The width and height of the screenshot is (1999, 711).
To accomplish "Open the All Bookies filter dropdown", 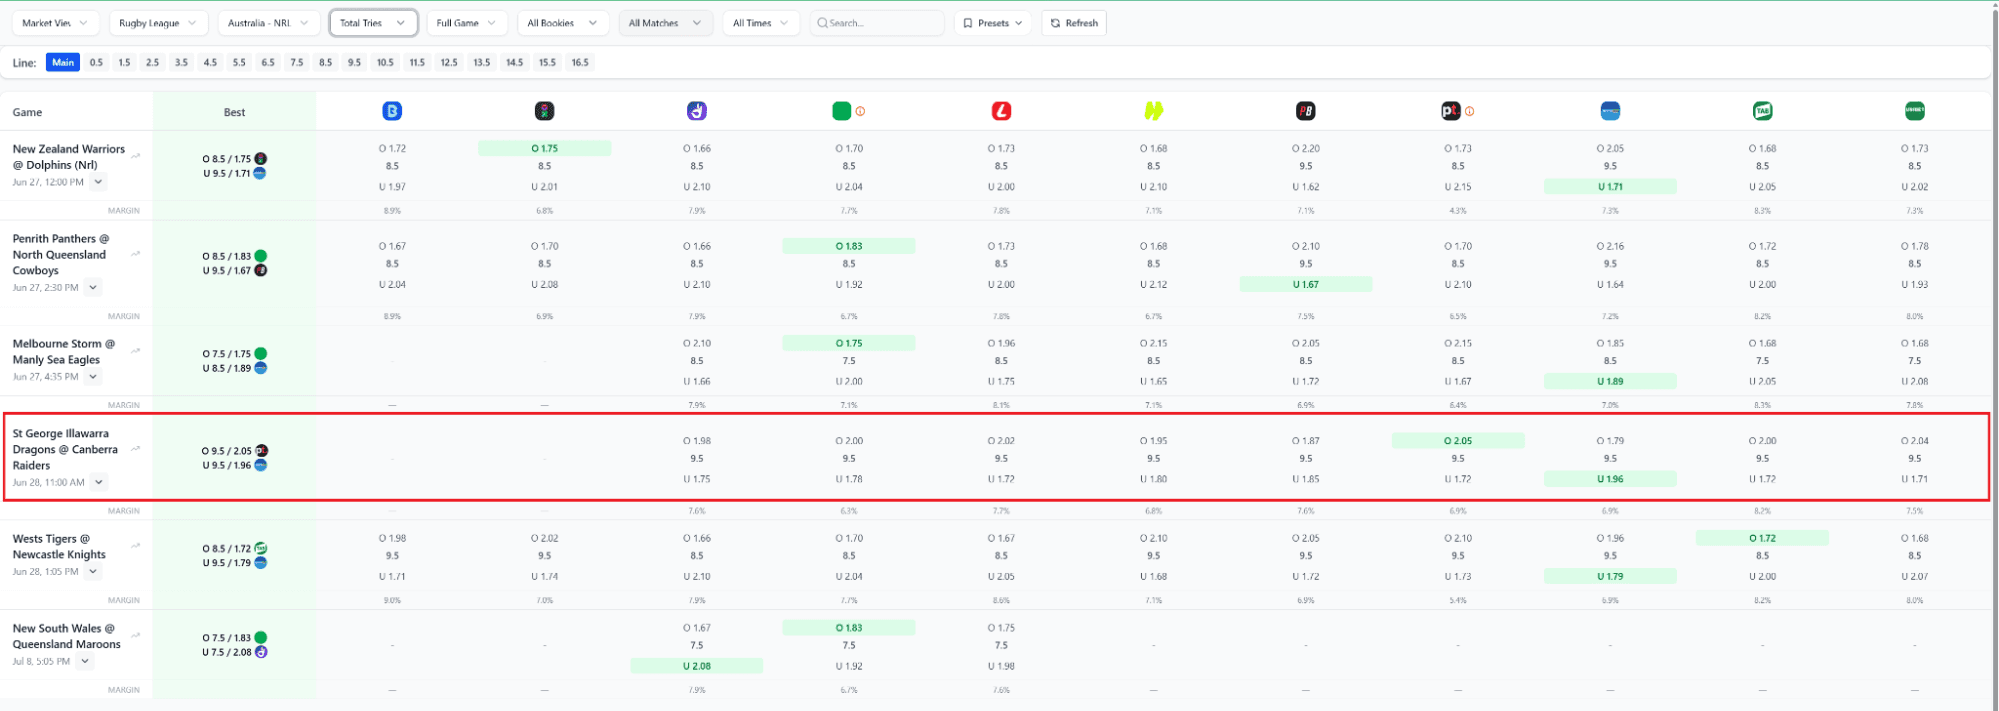I will 562,23.
